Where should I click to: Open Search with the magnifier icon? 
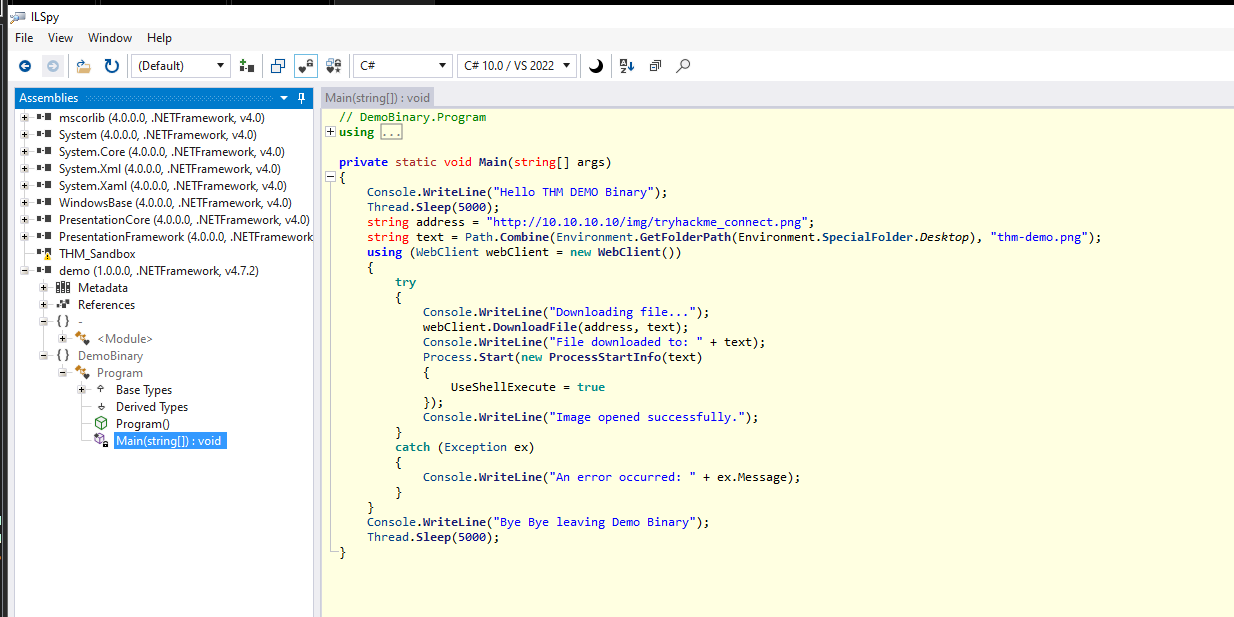coord(683,66)
